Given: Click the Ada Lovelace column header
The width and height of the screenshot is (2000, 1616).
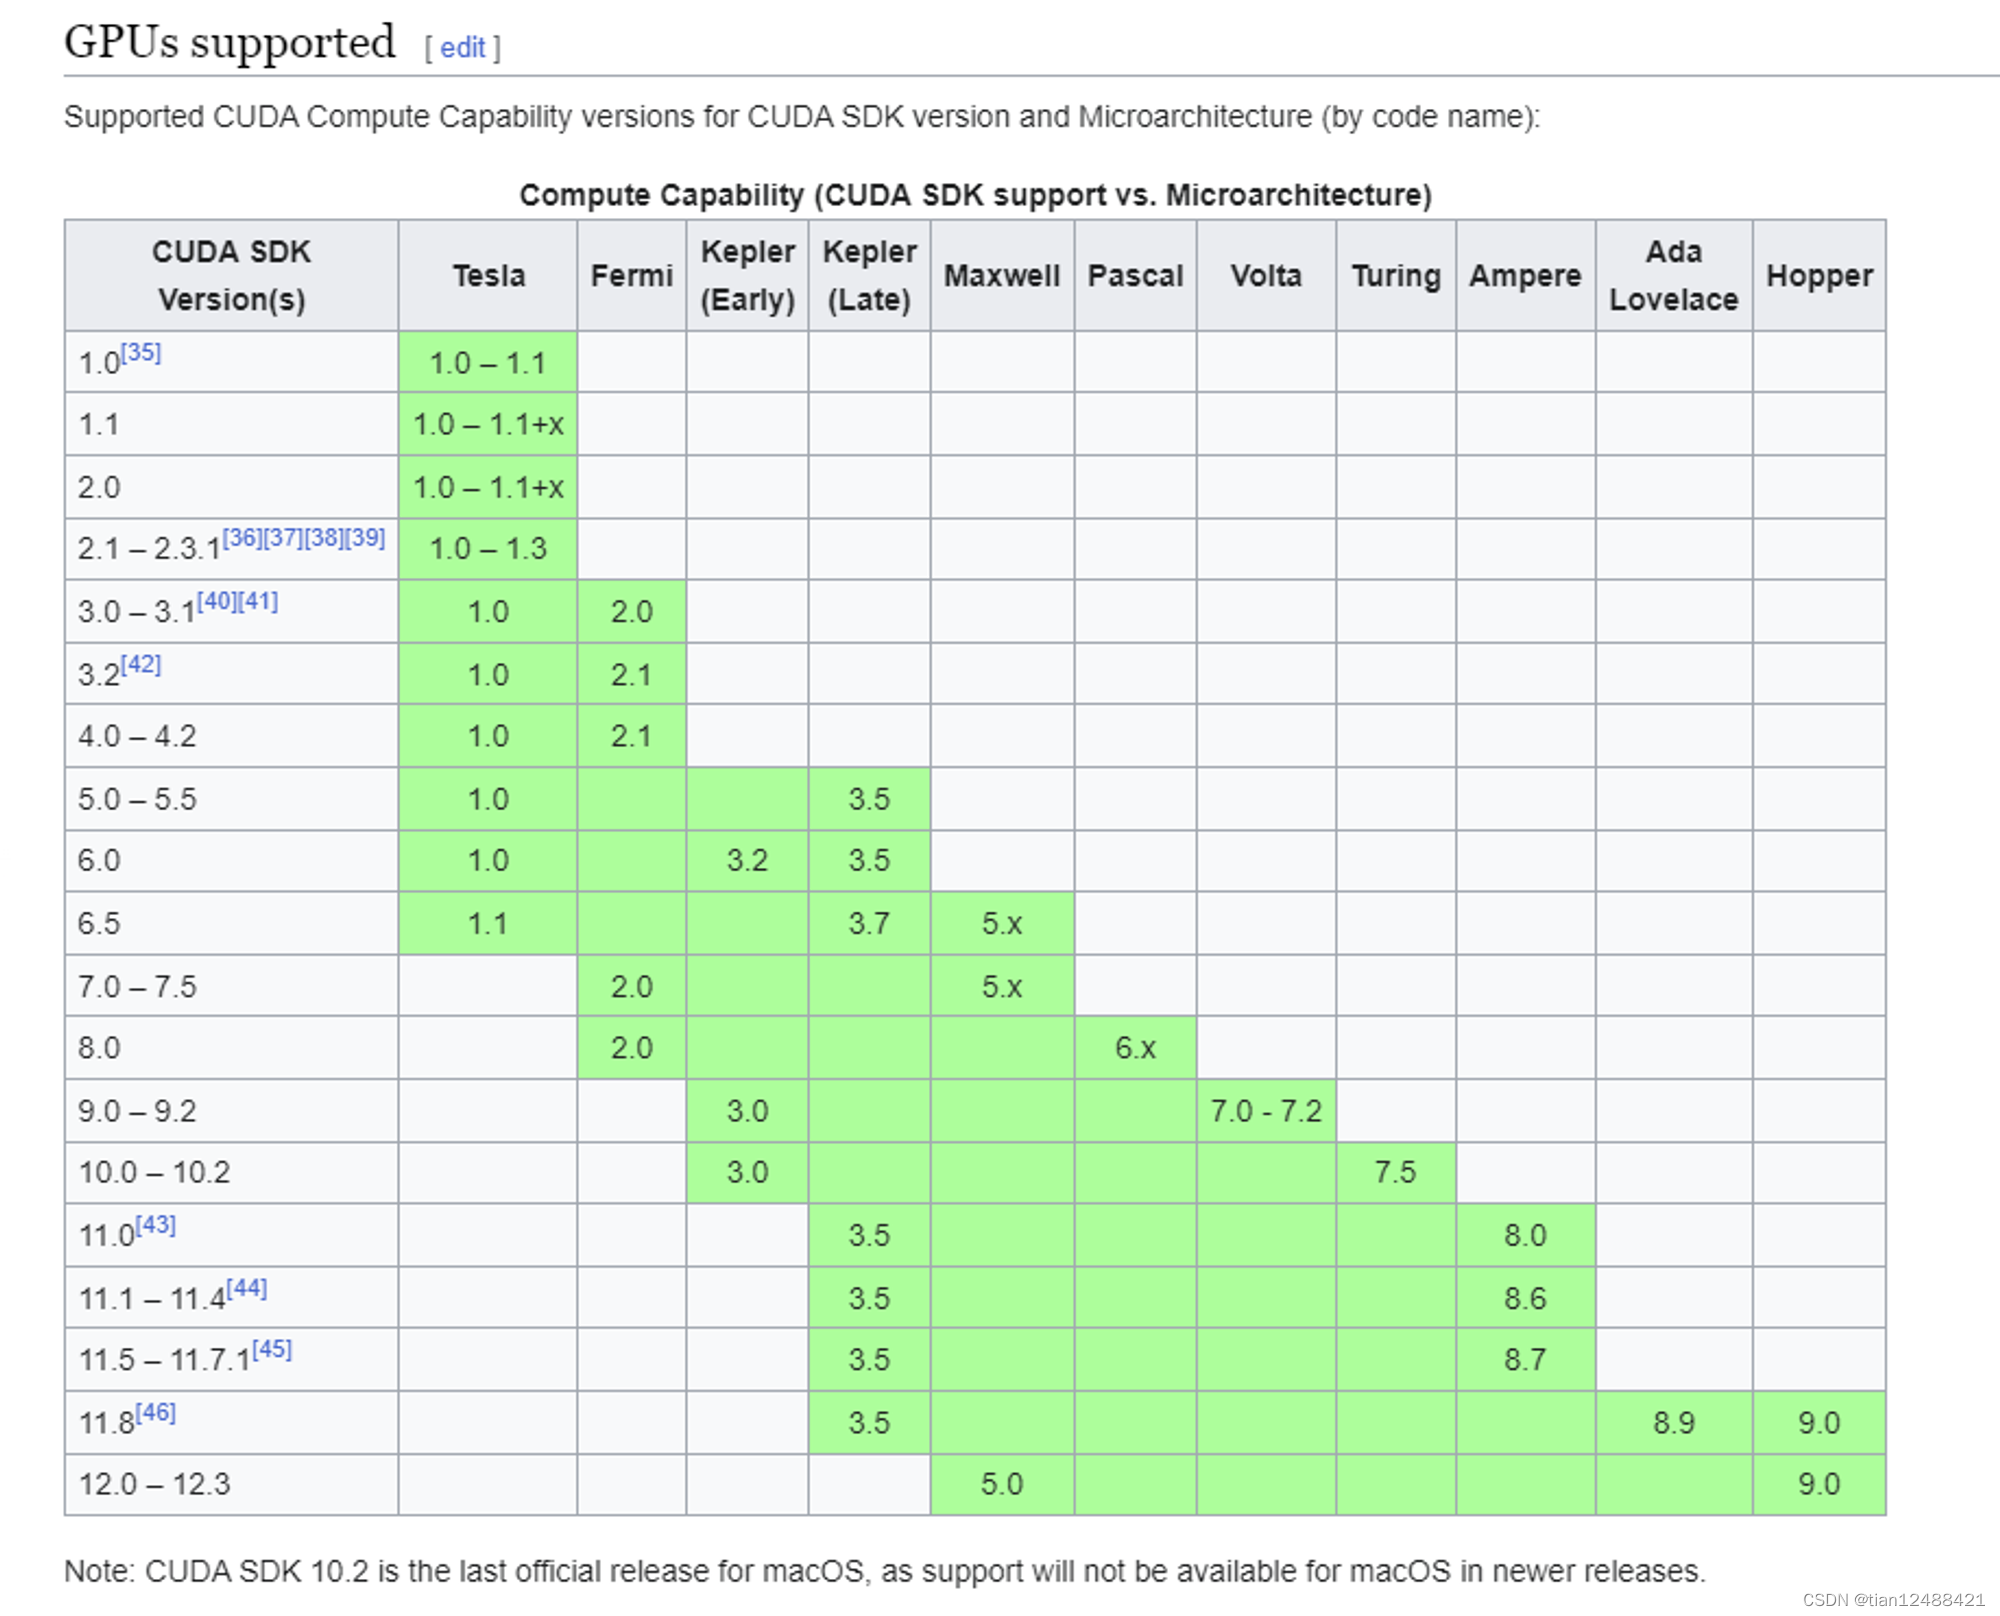Looking at the screenshot, I should [1673, 276].
